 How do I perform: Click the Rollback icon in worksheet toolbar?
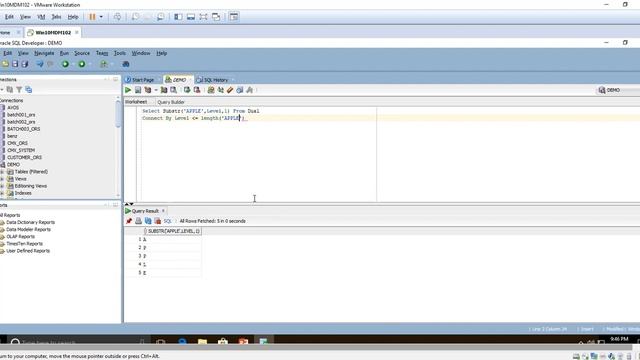click(x=197, y=90)
